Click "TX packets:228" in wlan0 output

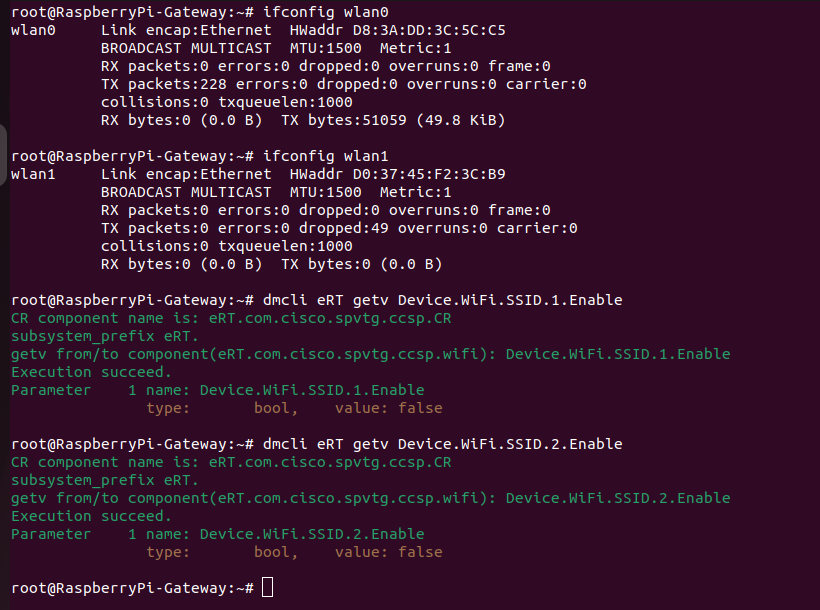(x=150, y=84)
